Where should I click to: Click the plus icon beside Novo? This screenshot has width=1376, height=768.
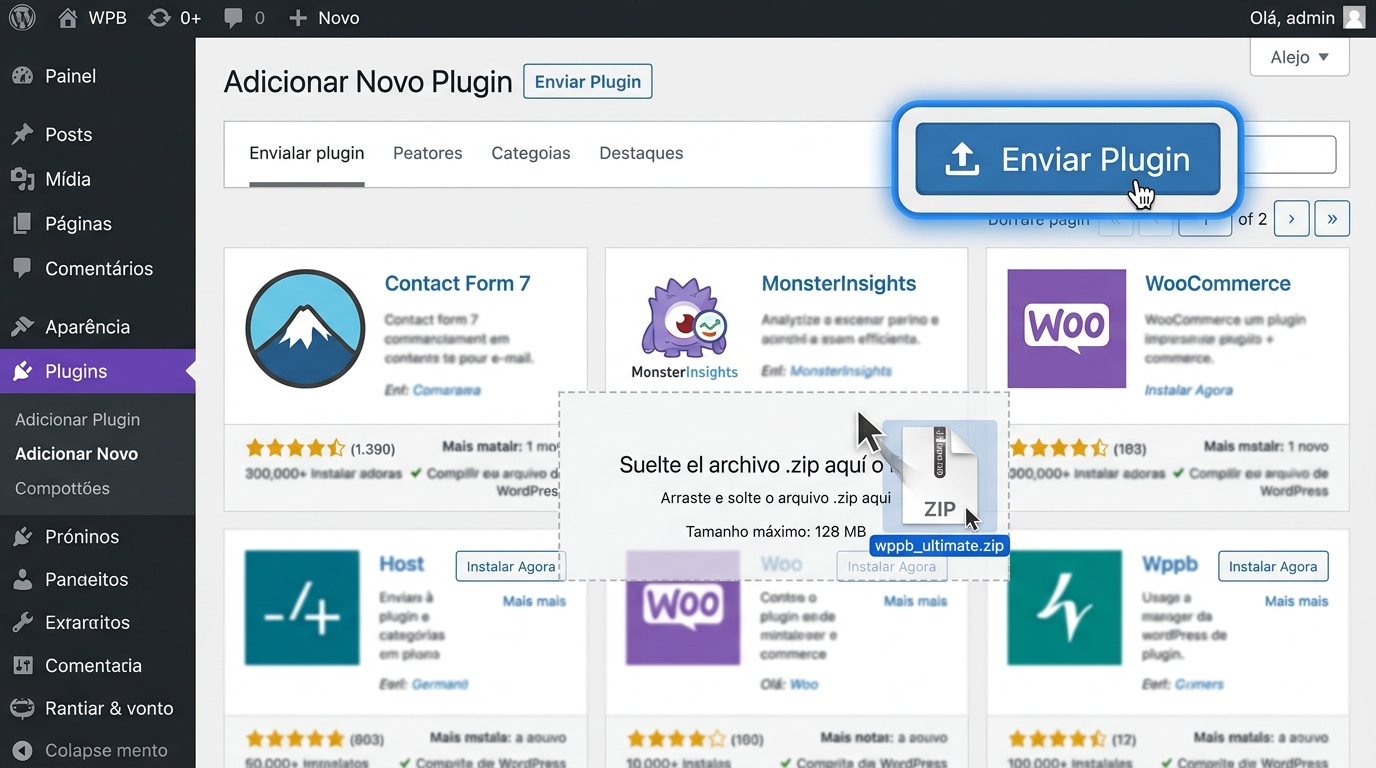point(297,18)
